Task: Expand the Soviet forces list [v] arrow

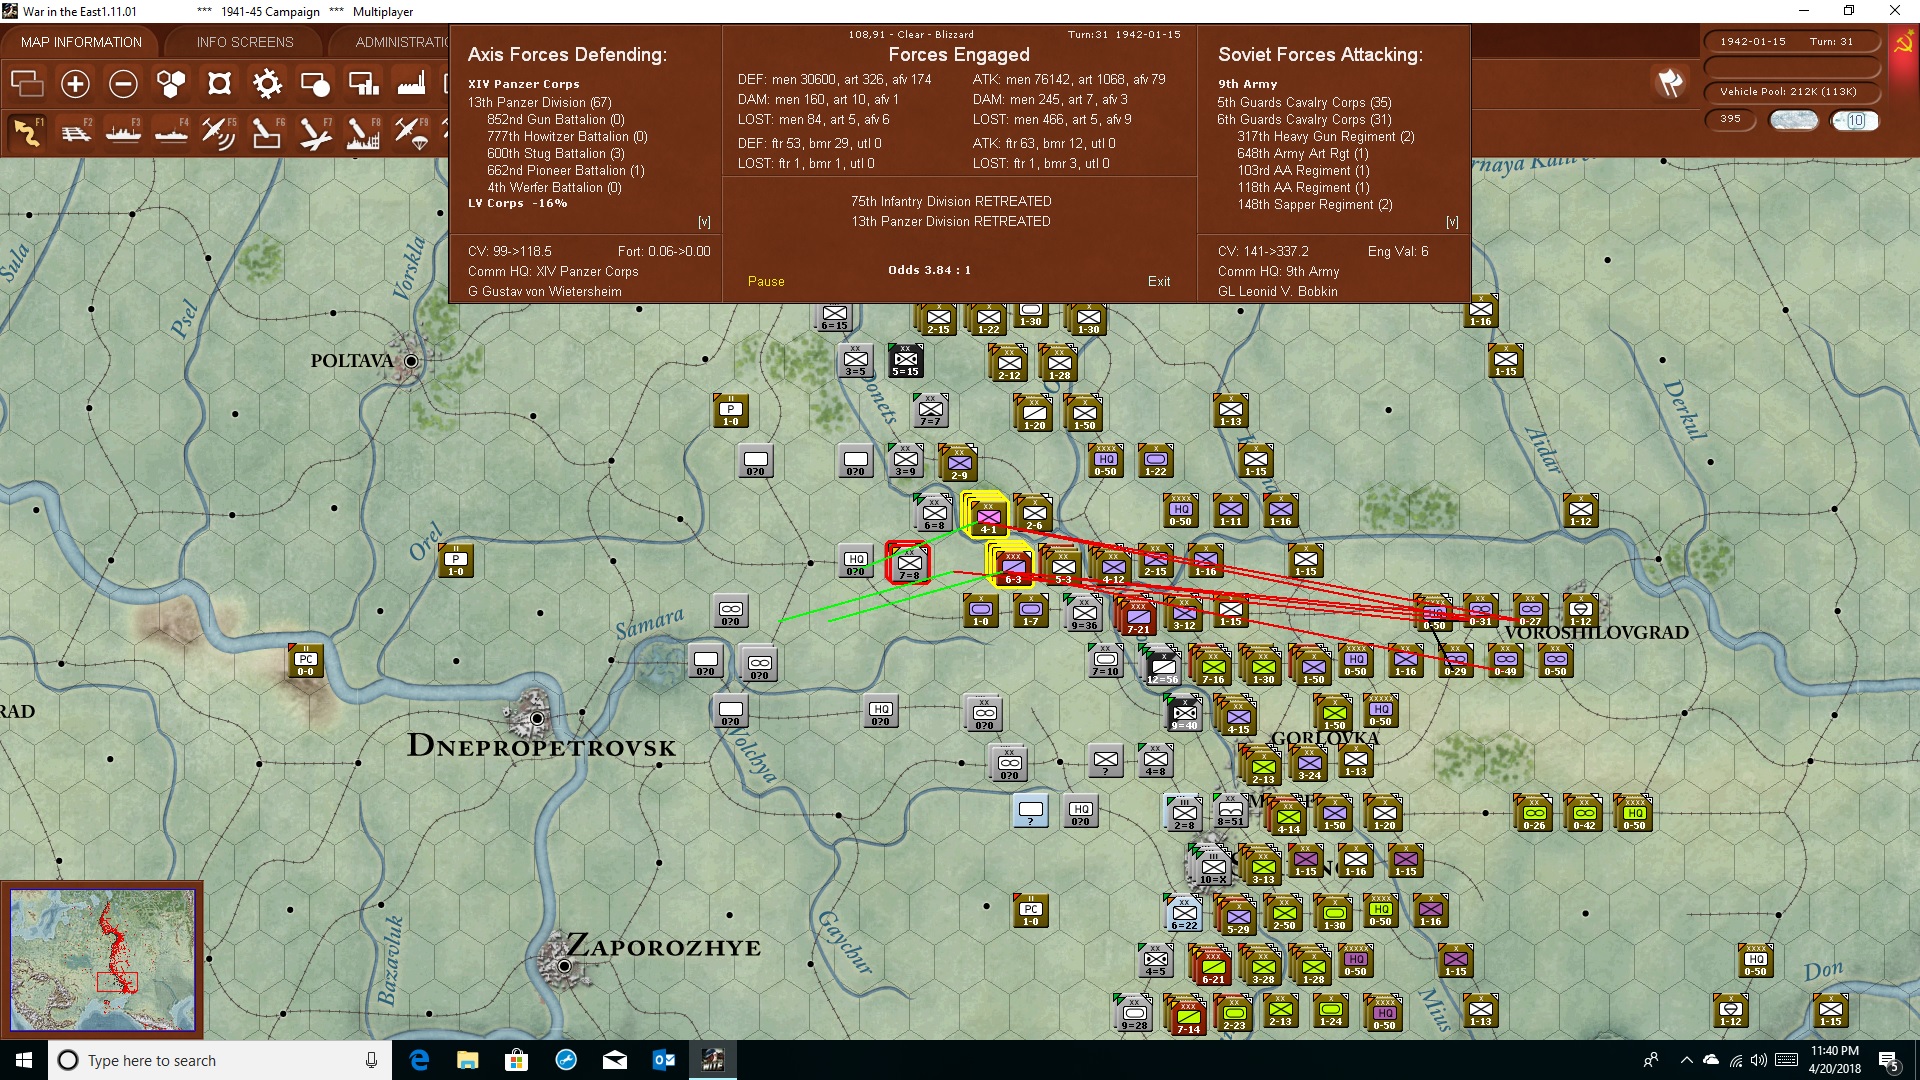Action: tap(1452, 222)
